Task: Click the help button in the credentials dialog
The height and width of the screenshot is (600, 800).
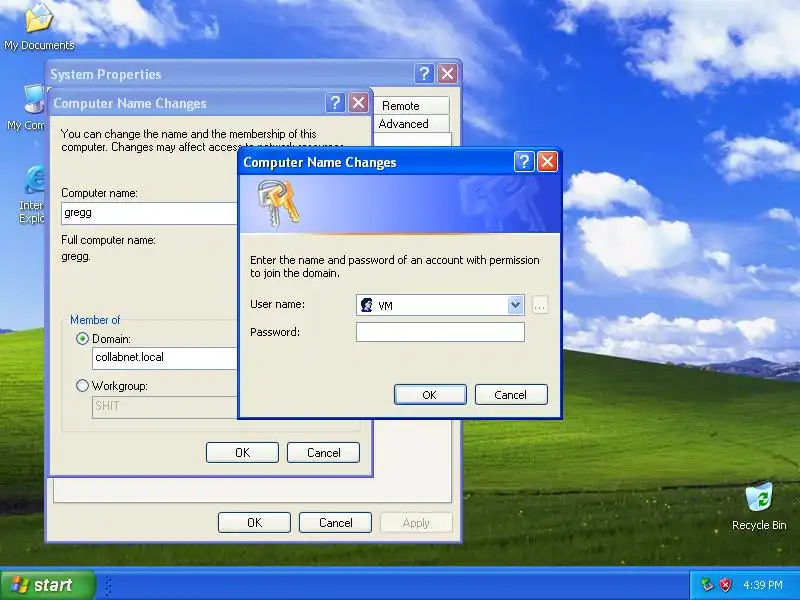Action: [524, 162]
